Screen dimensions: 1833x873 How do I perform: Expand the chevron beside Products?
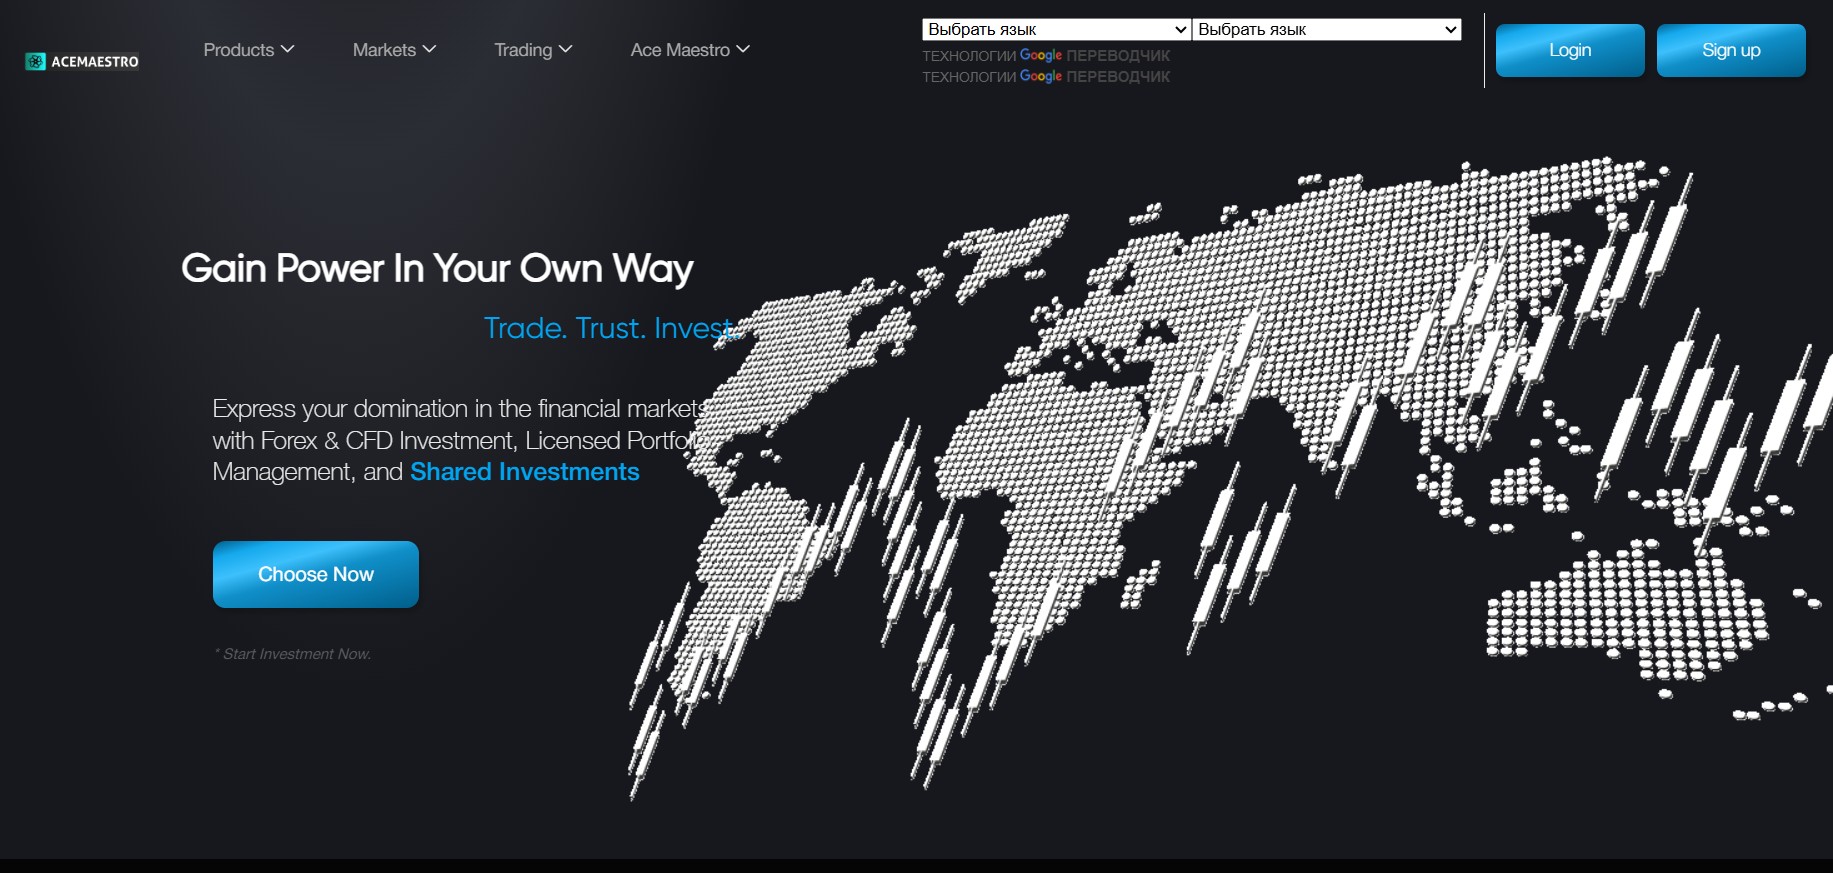[x=288, y=49]
